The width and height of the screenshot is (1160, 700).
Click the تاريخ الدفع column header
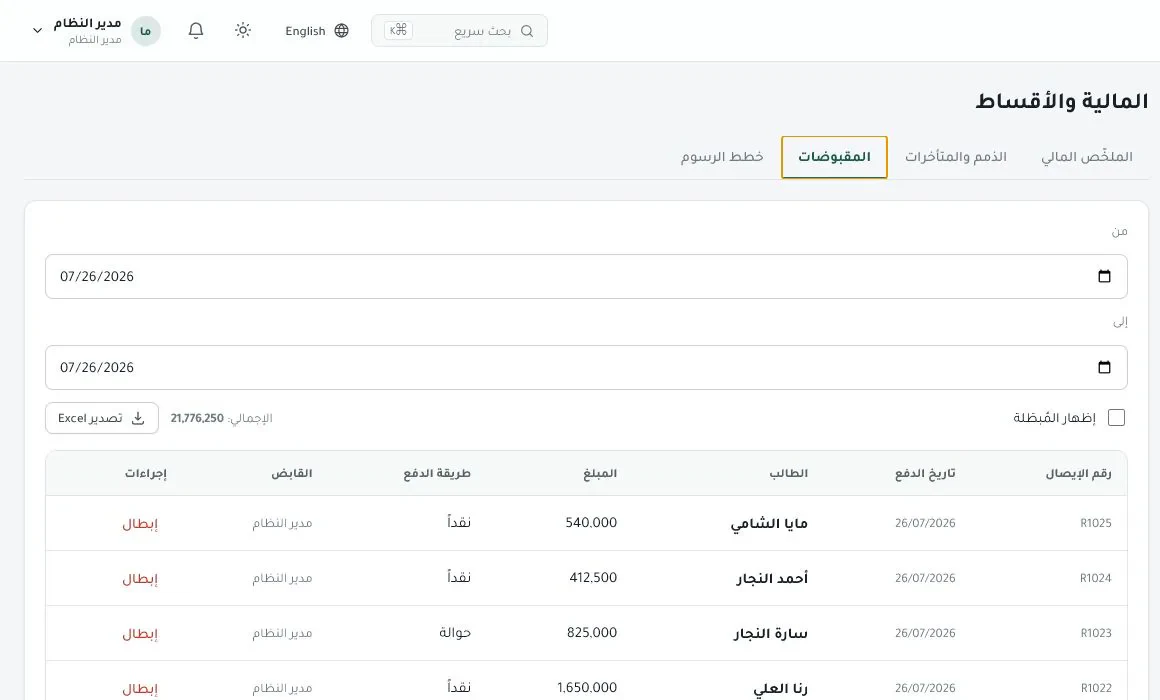[x=925, y=474]
